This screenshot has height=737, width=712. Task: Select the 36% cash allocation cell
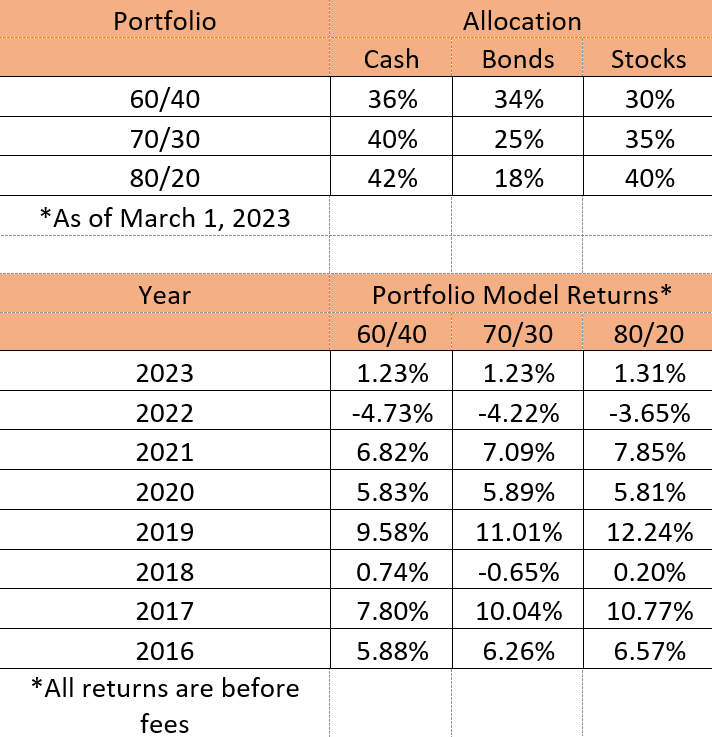click(391, 99)
